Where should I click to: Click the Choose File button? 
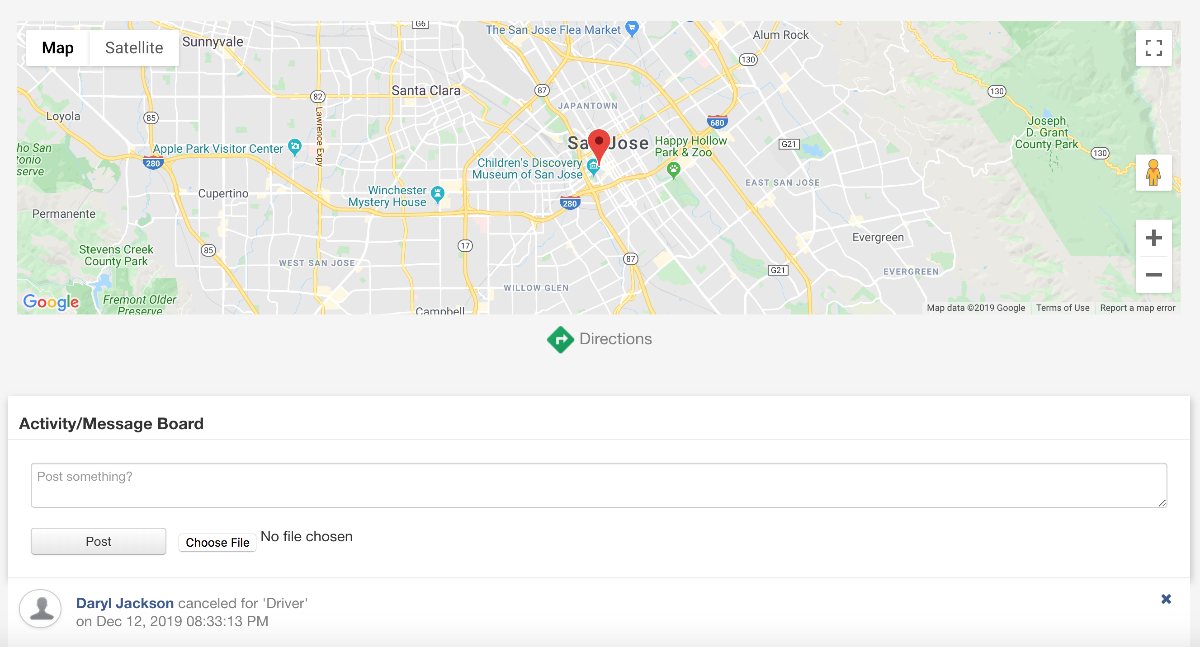(x=217, y=542)
